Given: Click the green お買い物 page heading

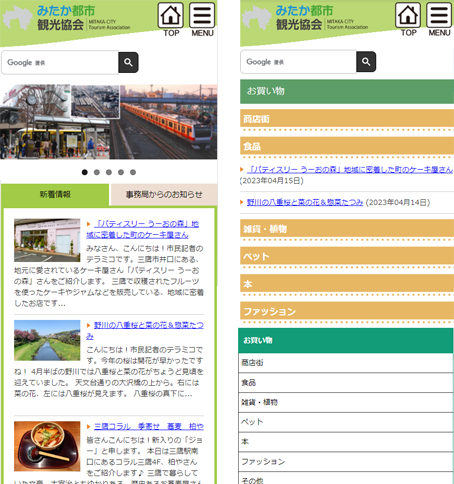Looking at the screenshot, I should point(347,91).
